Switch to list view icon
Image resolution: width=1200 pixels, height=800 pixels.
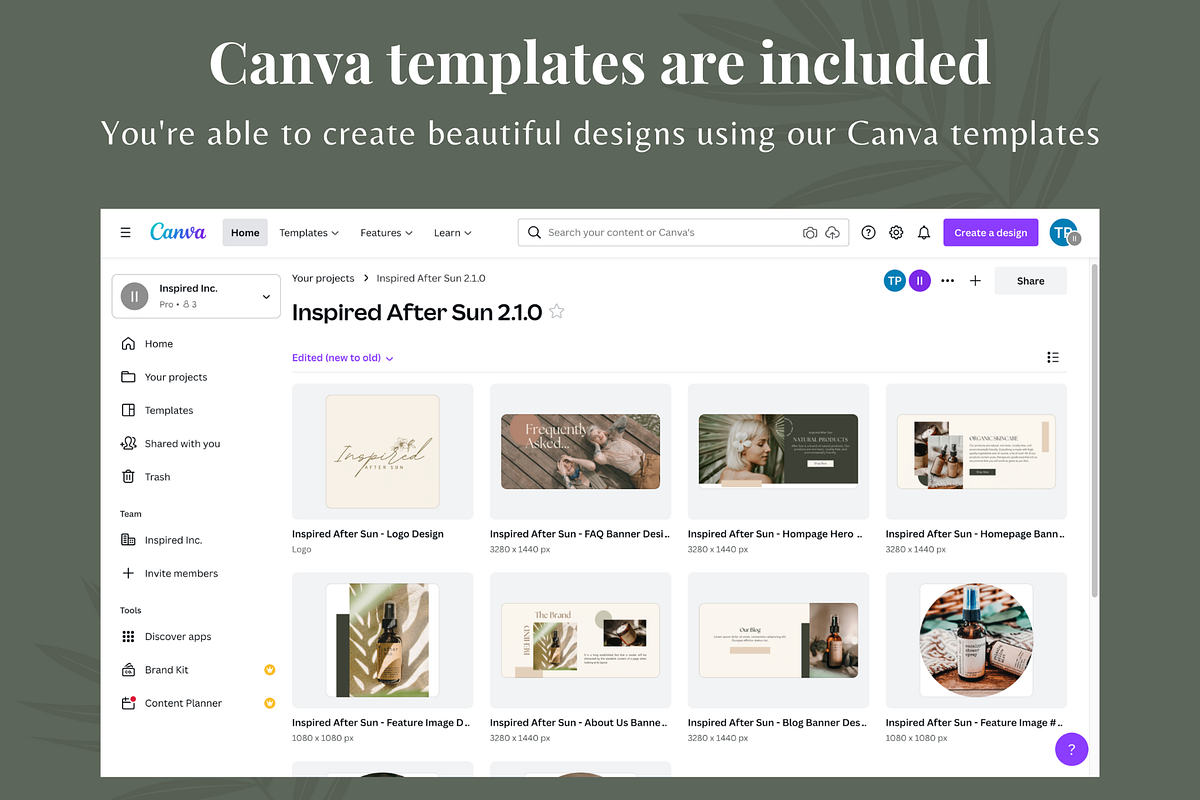[1053, 357]
